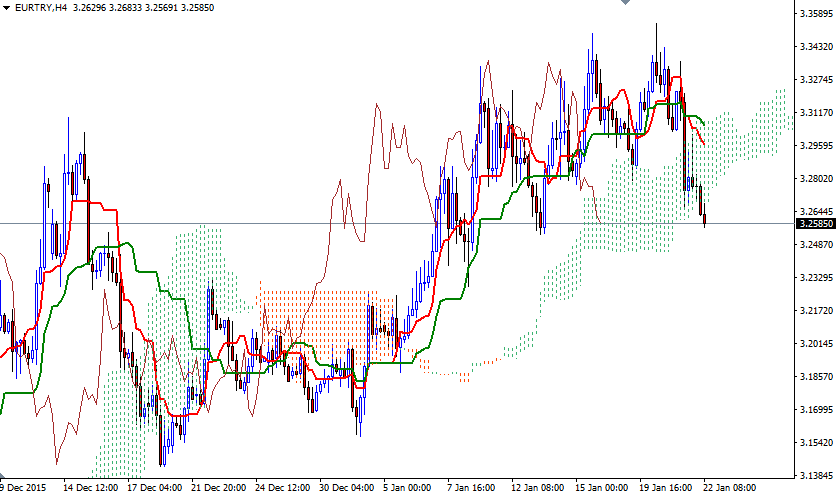Click the 3.31170 price scale label
This screenshot has width=836, height=498.
[816, 113]
